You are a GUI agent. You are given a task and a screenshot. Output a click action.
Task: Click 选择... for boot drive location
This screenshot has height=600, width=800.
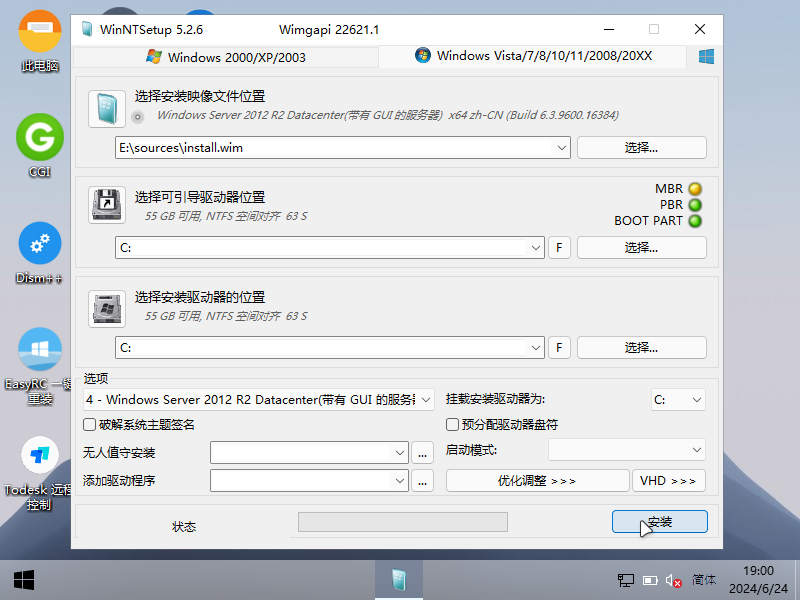pyautogui.click(x=641, y=248)
